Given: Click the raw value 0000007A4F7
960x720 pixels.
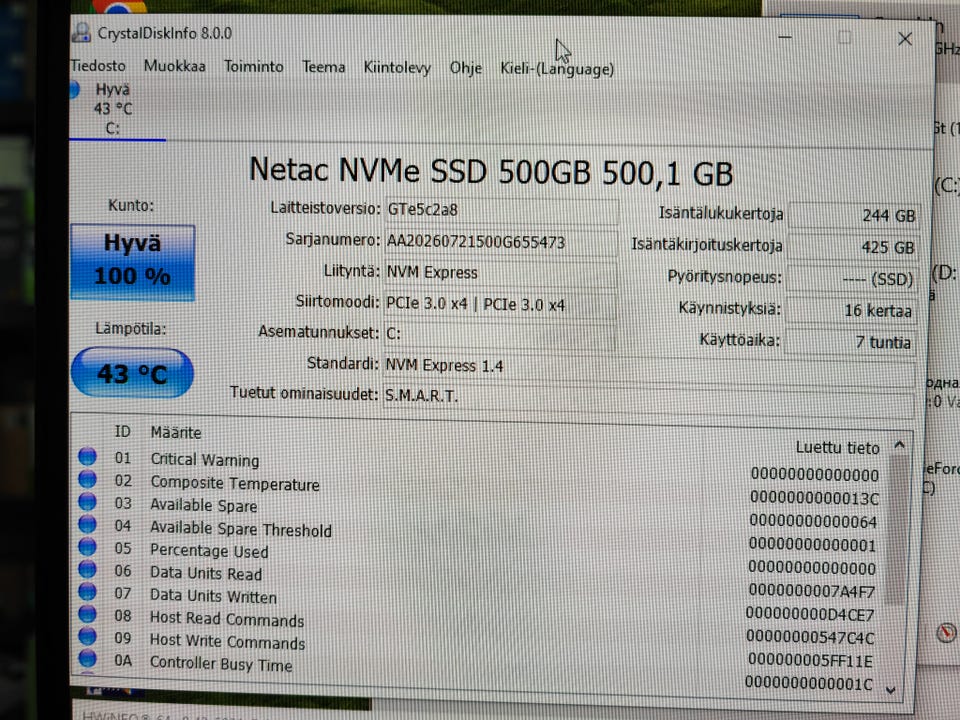Looking at the screenshot, I should [811, 591].
